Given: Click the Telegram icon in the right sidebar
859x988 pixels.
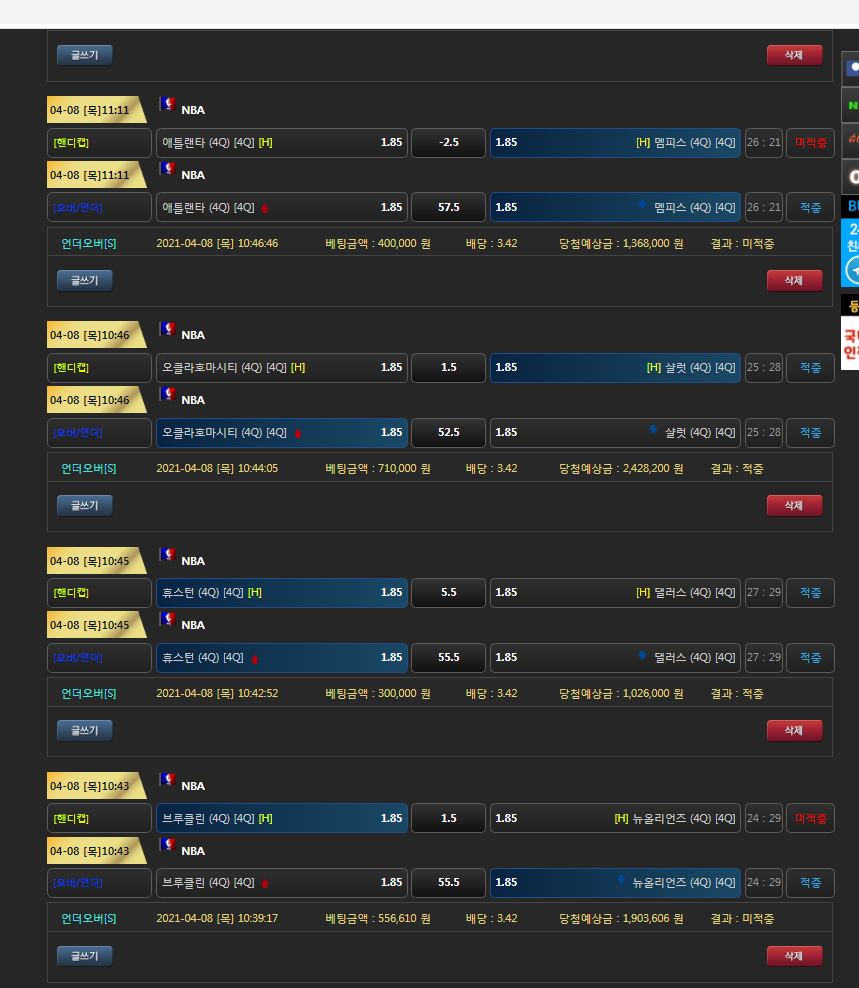Looking at the screenshot, I should 852,270.
